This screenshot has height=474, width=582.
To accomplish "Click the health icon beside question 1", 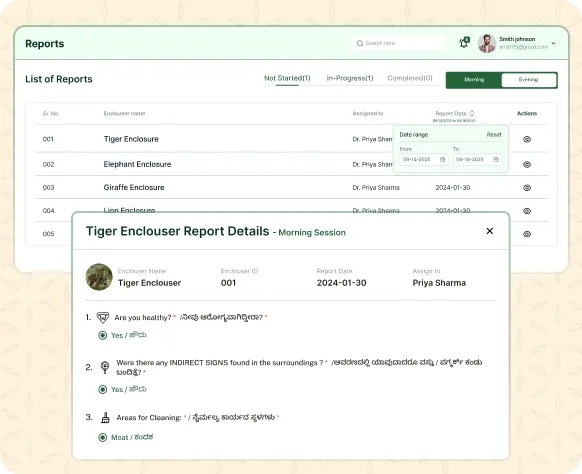I will click(x=103, y=317).
